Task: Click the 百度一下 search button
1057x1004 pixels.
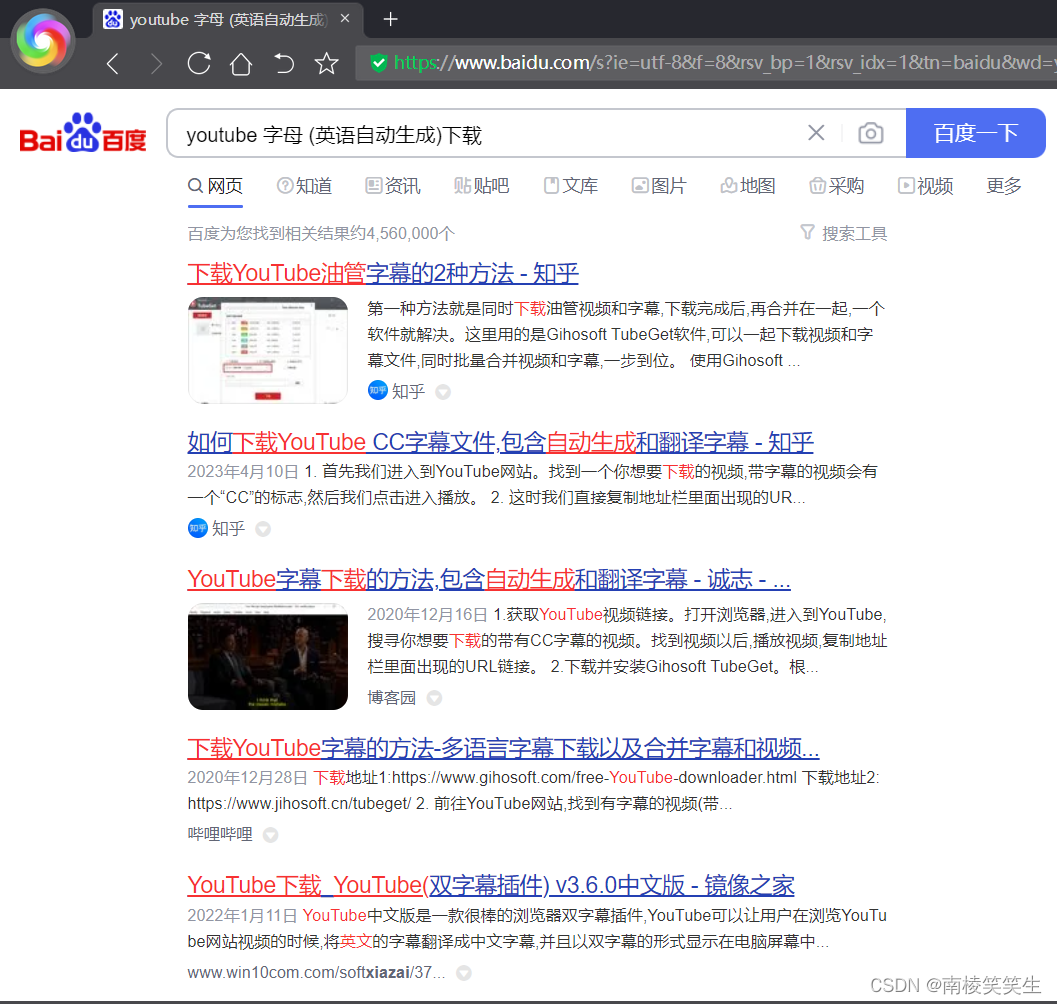Action: [975, 133]
